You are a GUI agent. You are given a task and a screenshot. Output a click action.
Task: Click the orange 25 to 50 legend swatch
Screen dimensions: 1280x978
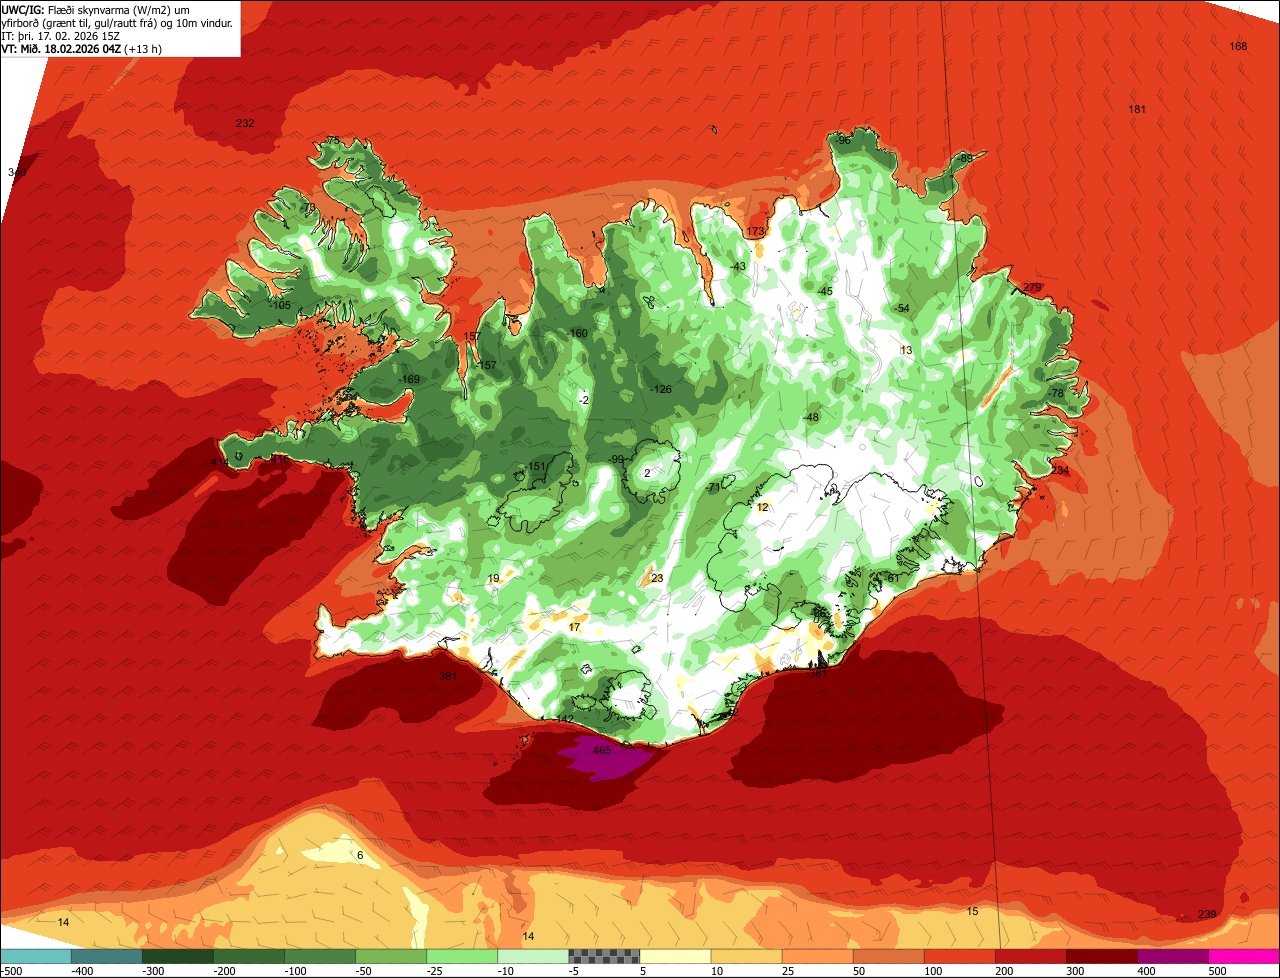[818, 956]
